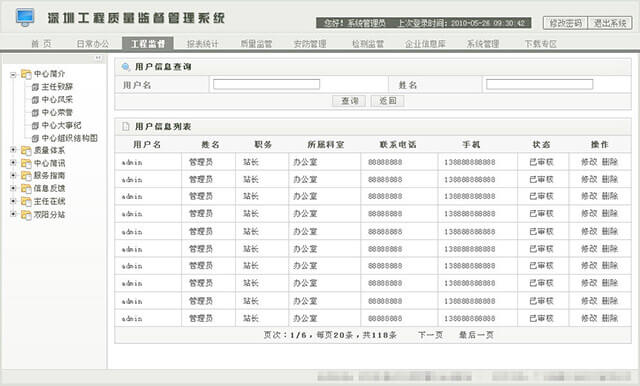The height and width of the screenshot is (386, 640).
Task: Click the sidebar collapse arrows icon
Action: pos(98,58)
